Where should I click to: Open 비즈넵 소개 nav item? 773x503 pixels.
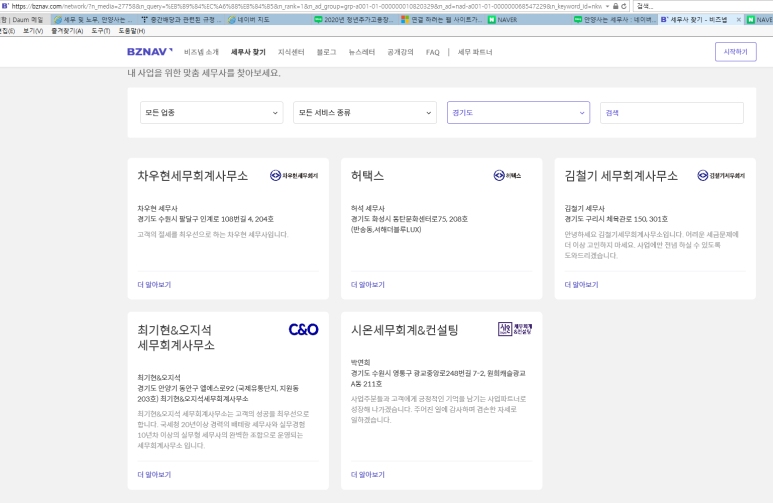point(201,52)
